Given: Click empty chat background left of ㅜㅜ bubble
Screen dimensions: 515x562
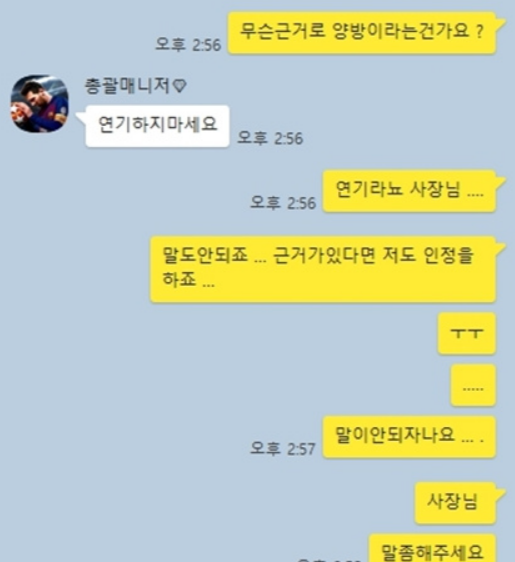Looking at the screenshot, I should 251,334.
